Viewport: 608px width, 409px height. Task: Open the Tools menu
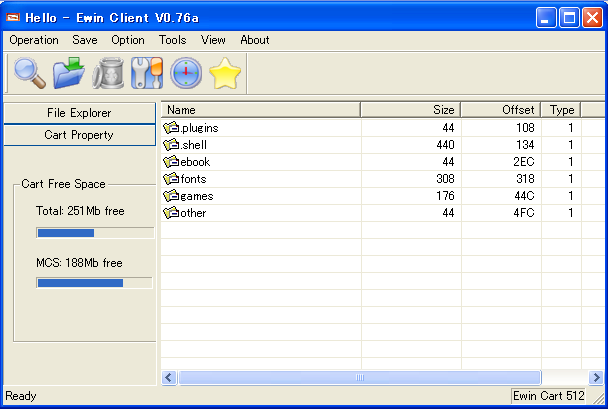173,40
